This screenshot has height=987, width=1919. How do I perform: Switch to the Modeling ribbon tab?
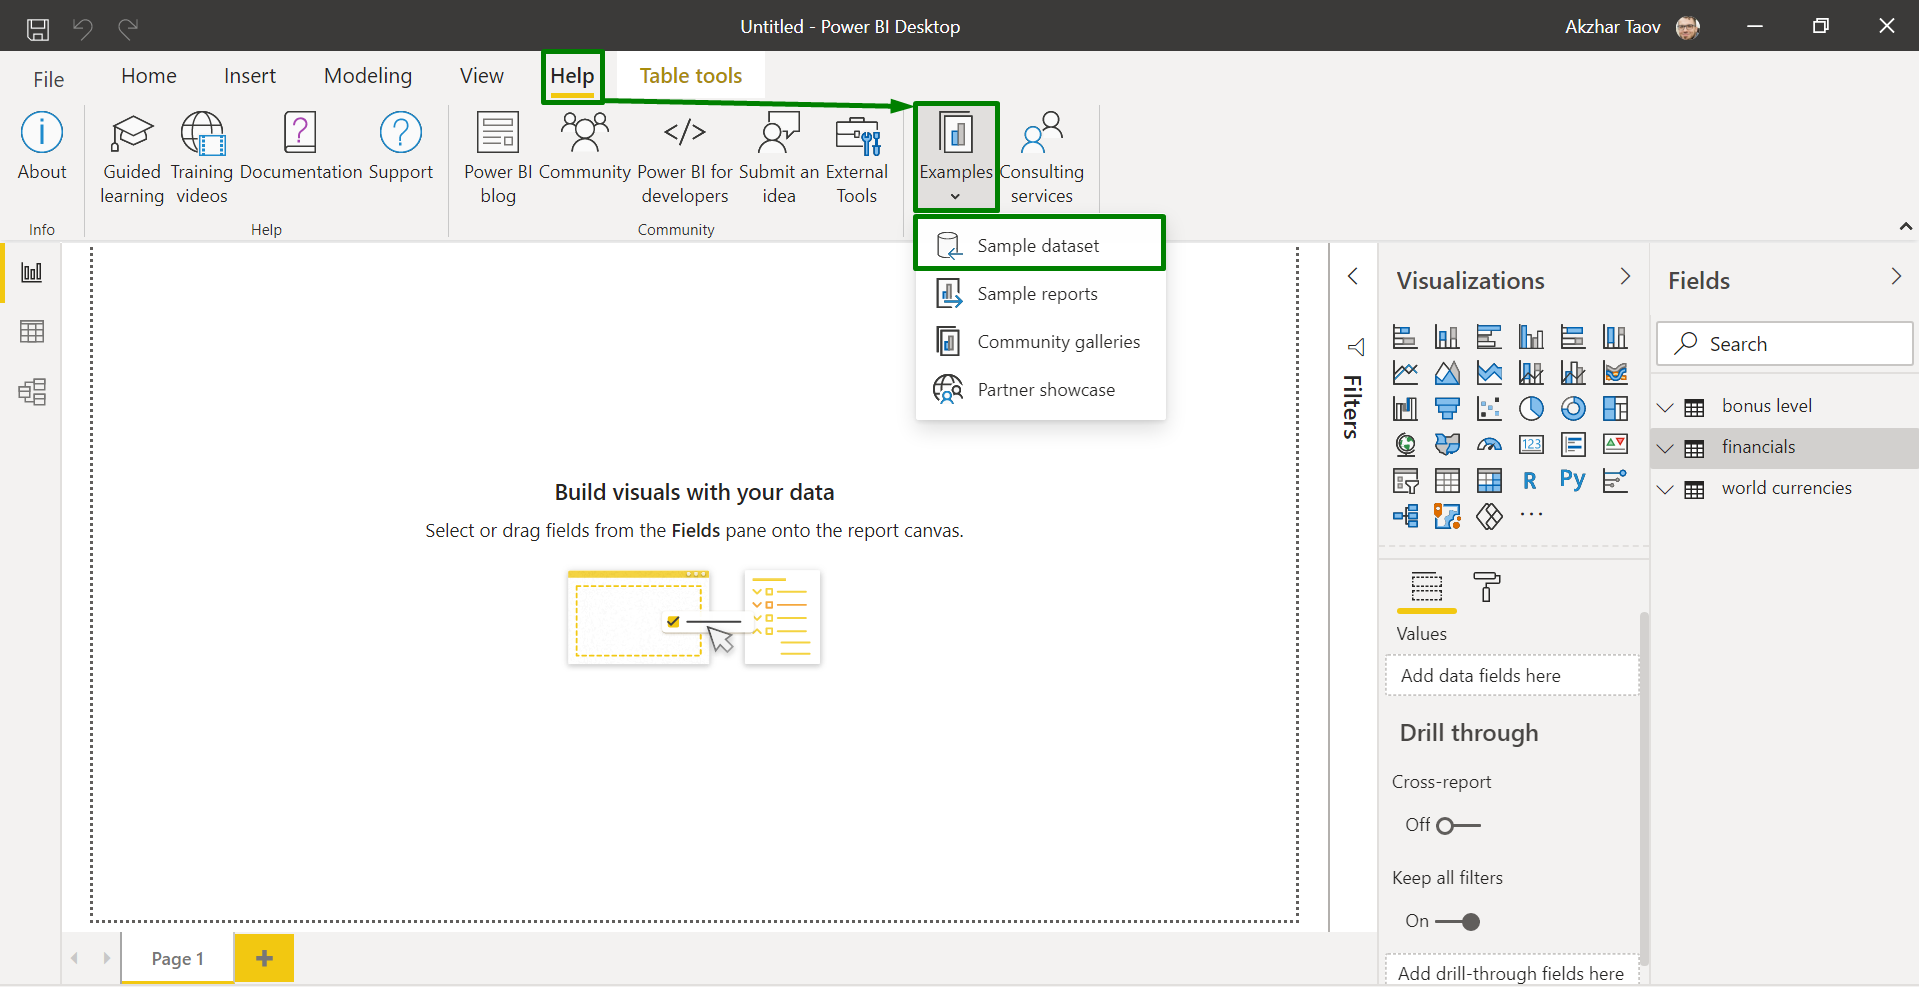[368, 76]
